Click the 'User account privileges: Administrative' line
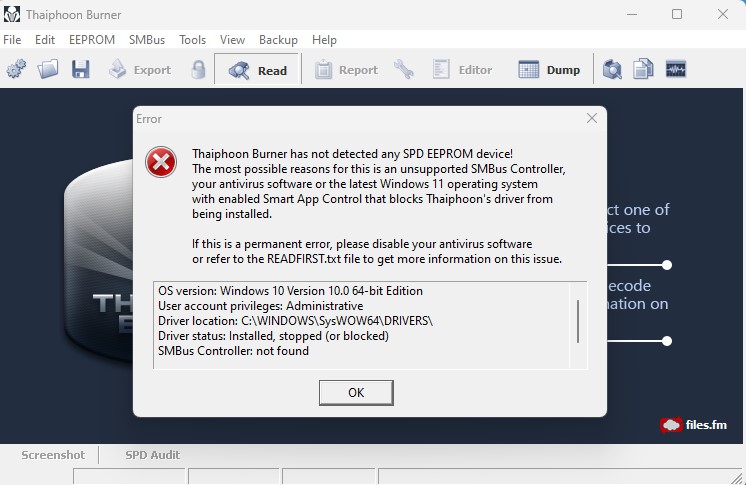Image resolution: width=746 pixels, height=485 pixels. click(x=261, y=306)
